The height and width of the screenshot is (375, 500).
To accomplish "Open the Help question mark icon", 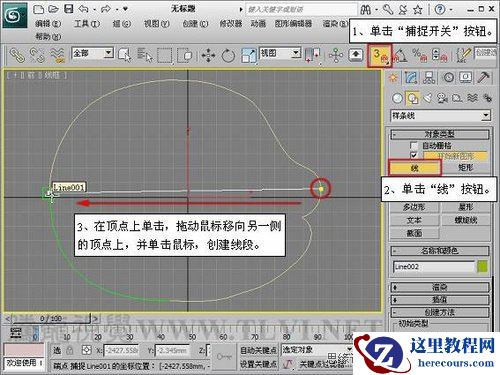I will pos(440,9).
